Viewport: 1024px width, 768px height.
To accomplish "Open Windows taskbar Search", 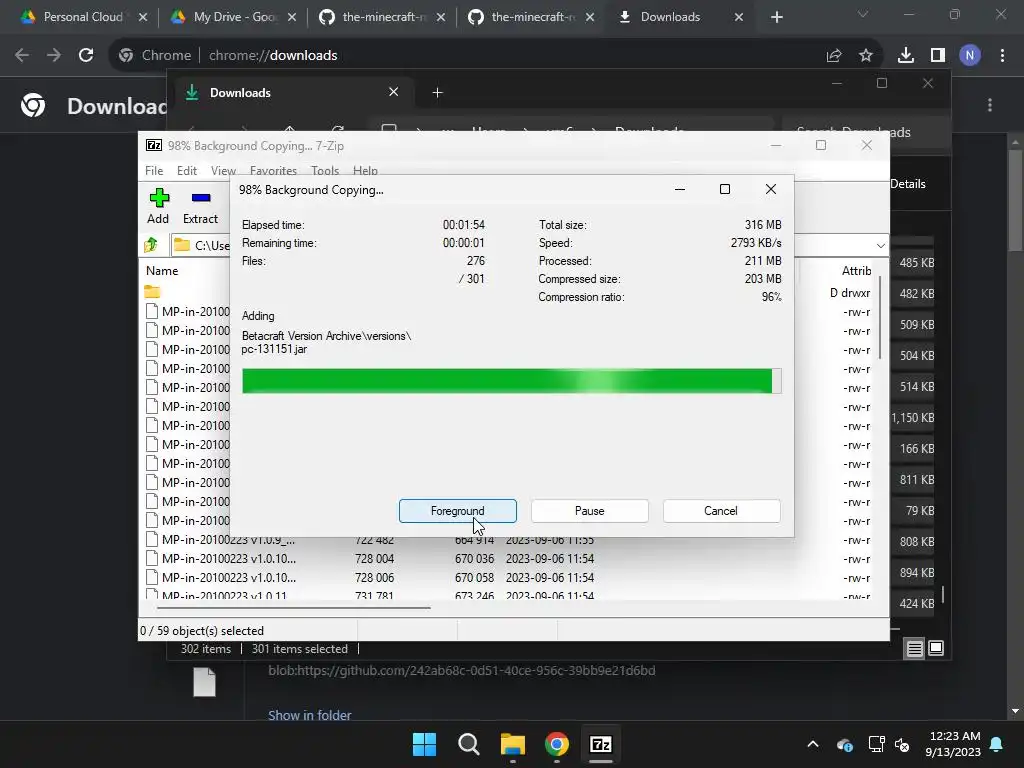I will pos(468,744).
